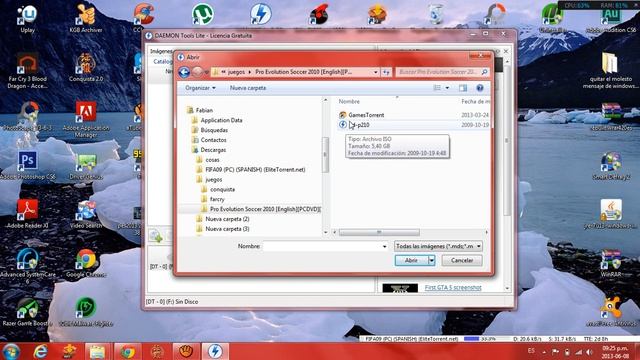Click Nueva carpeta in the toolbar
Screen dimensions: 640x360
pyautogui.click(x=248, y=88)
